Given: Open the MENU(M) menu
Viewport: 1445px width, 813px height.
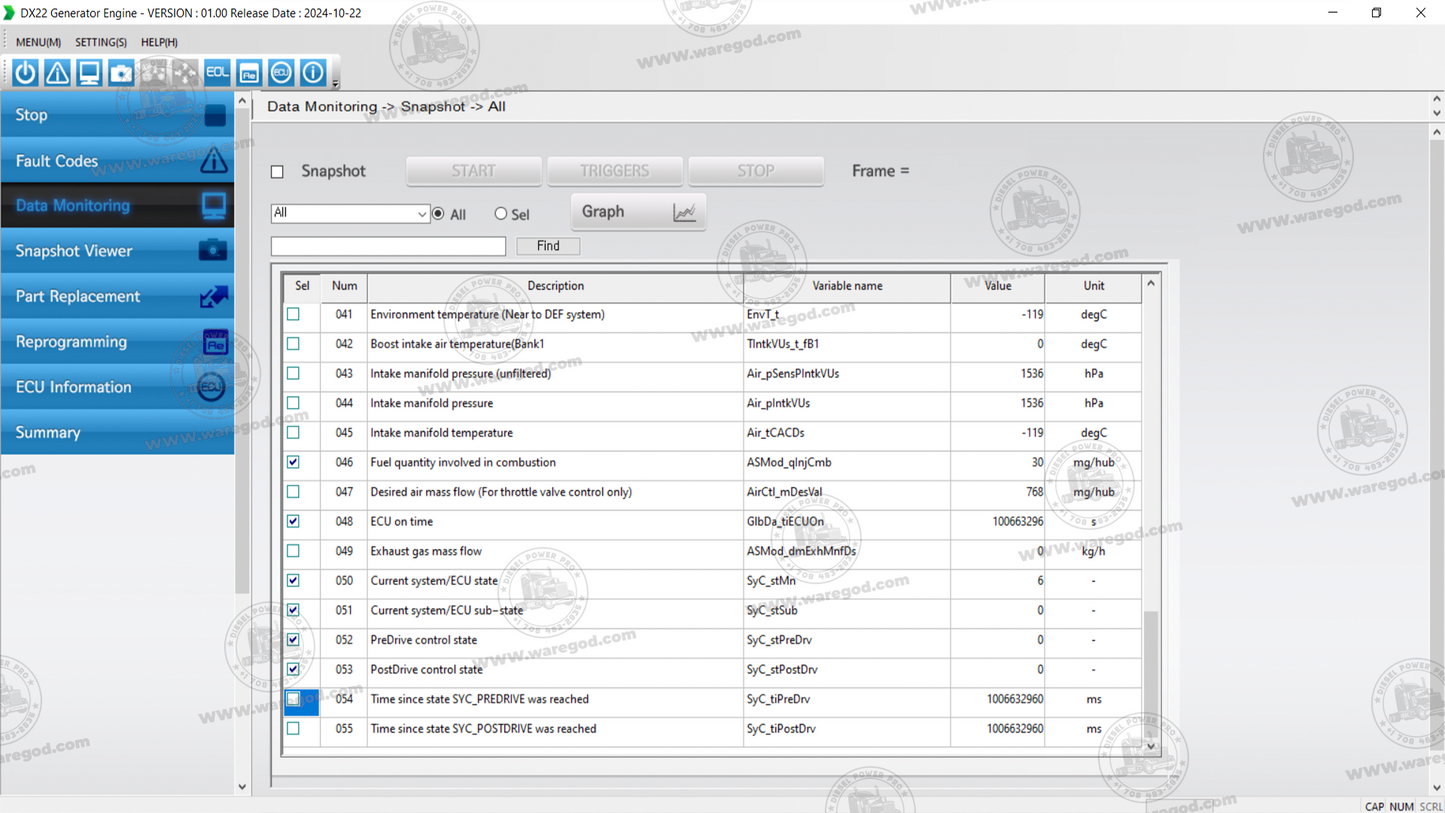Looking at the screenshot, I should (37, 42).
